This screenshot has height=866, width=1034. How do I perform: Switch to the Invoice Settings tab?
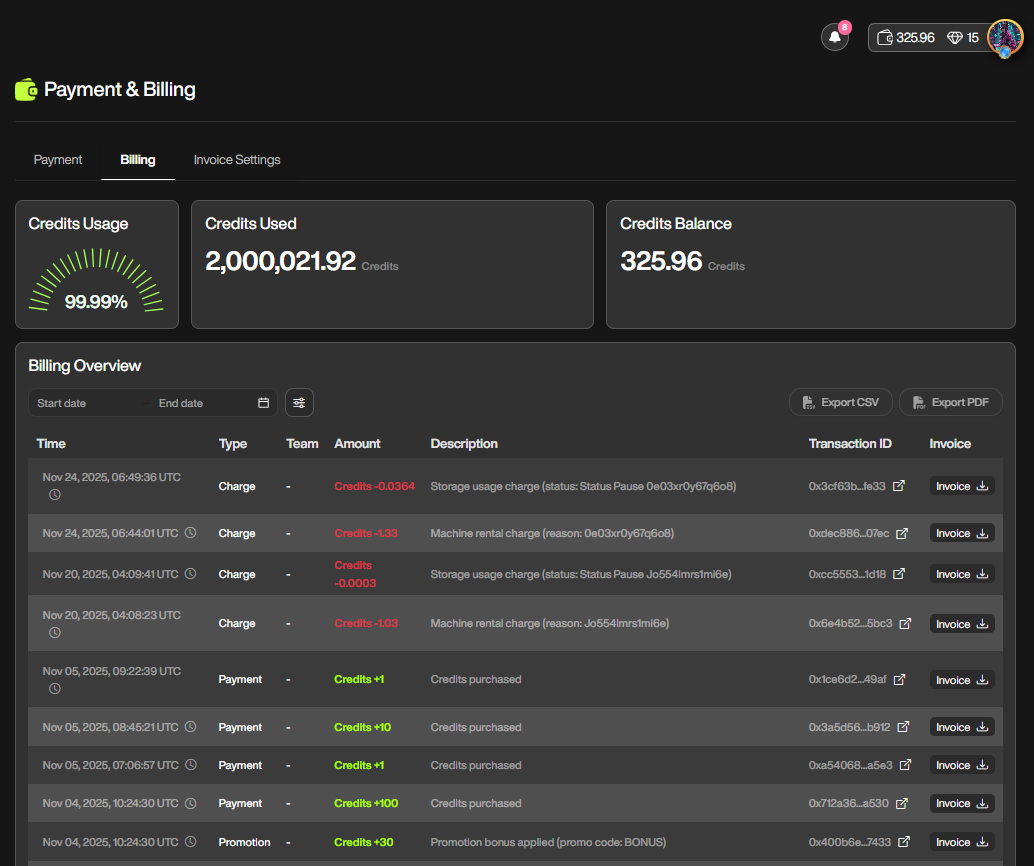[x=237, y=160]
